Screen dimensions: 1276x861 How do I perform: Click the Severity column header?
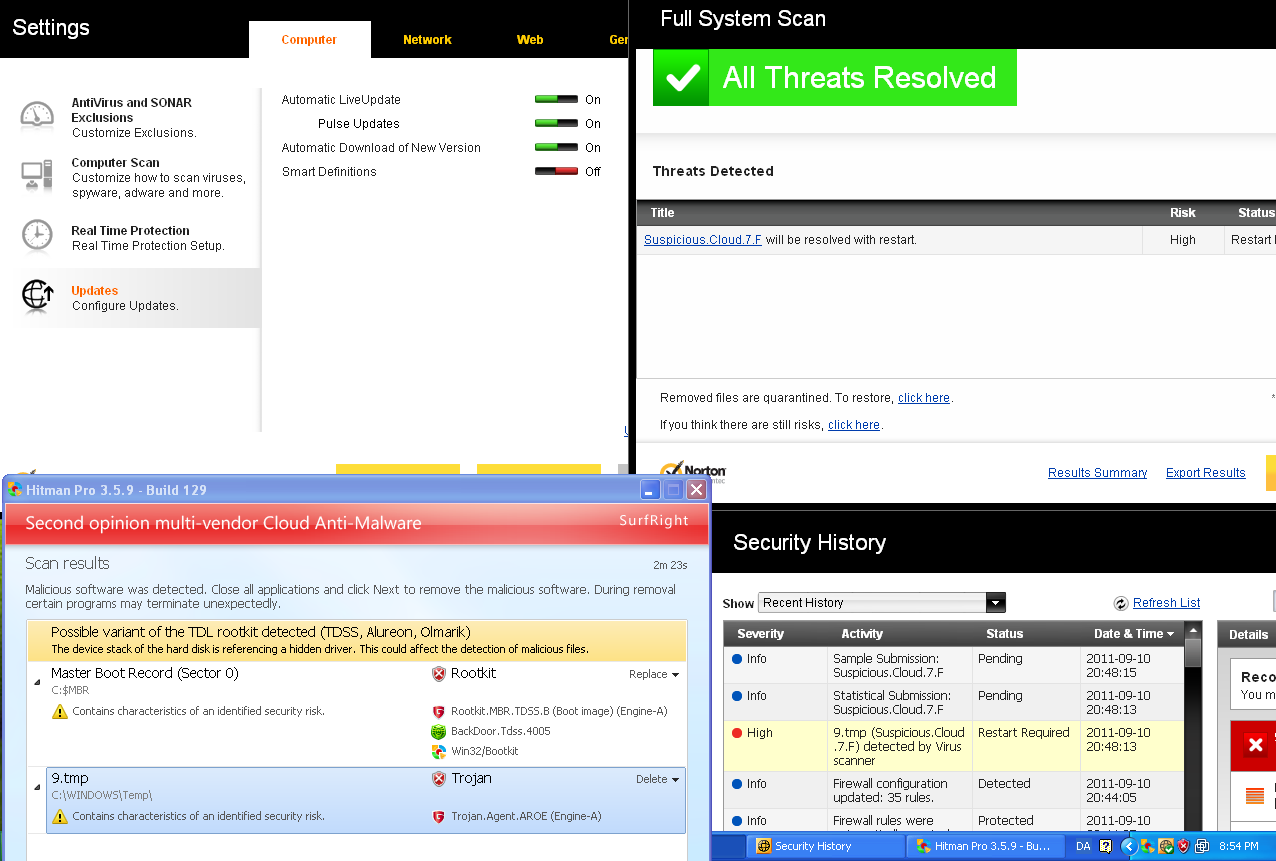777,634
